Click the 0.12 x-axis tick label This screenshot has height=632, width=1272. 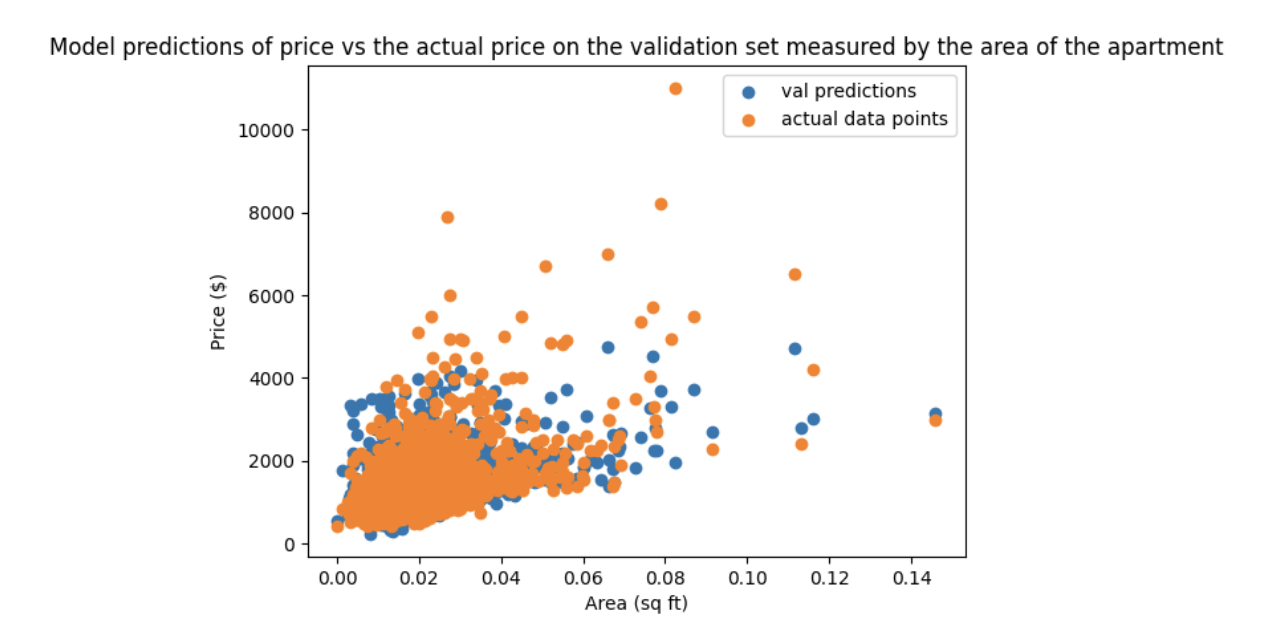(828, 578)
